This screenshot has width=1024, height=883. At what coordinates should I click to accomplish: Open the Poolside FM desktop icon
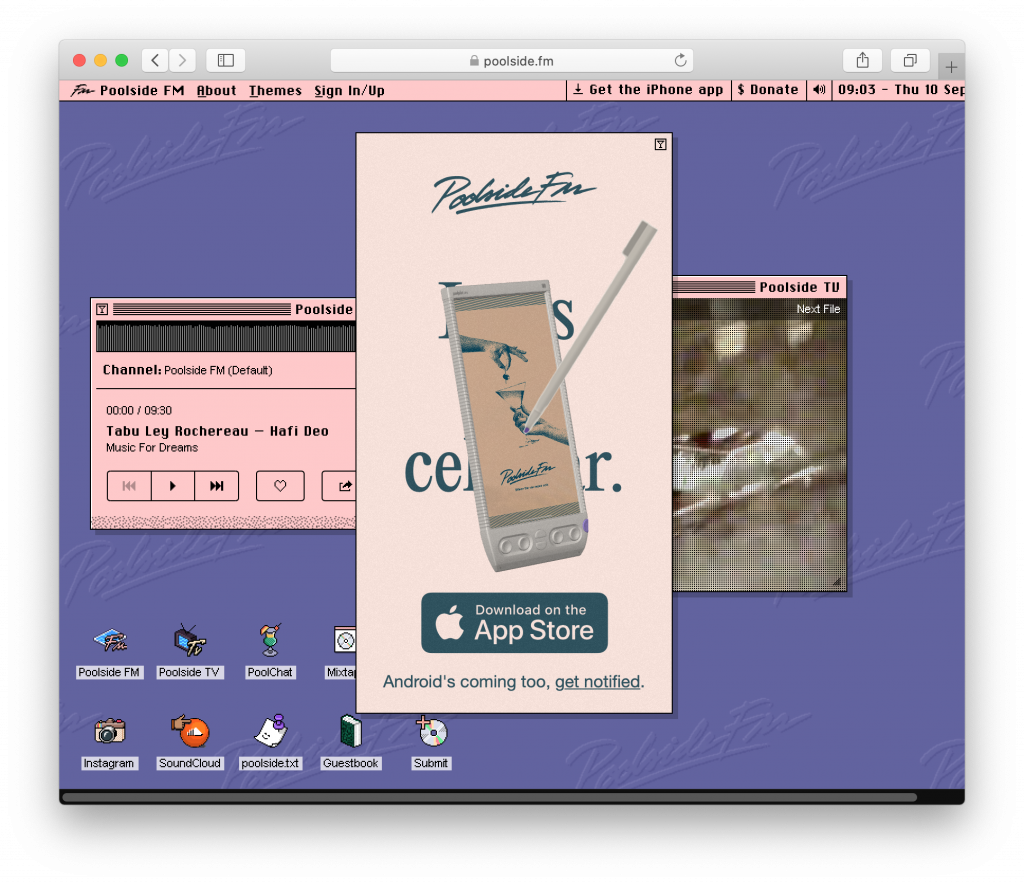click(109, 652)
